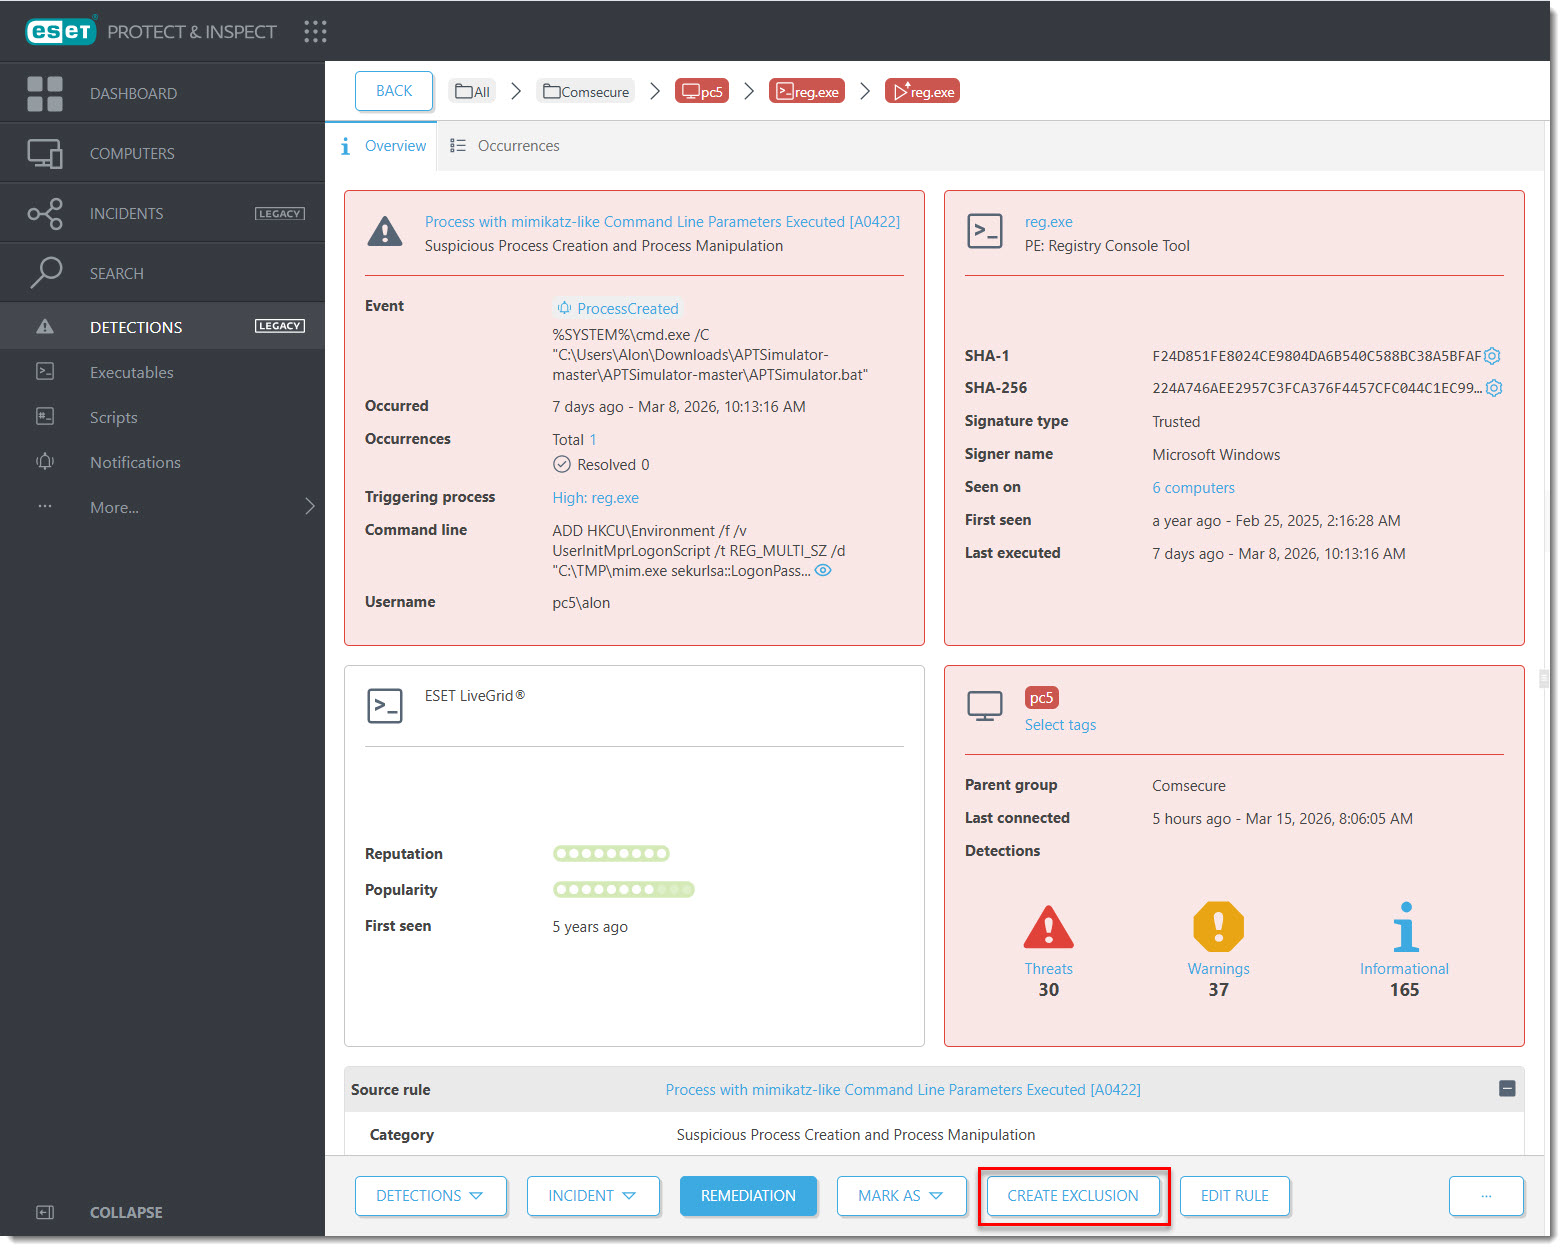Click the Select tags link
The image size is (1565, 1251).
[x=1060, y=725]
